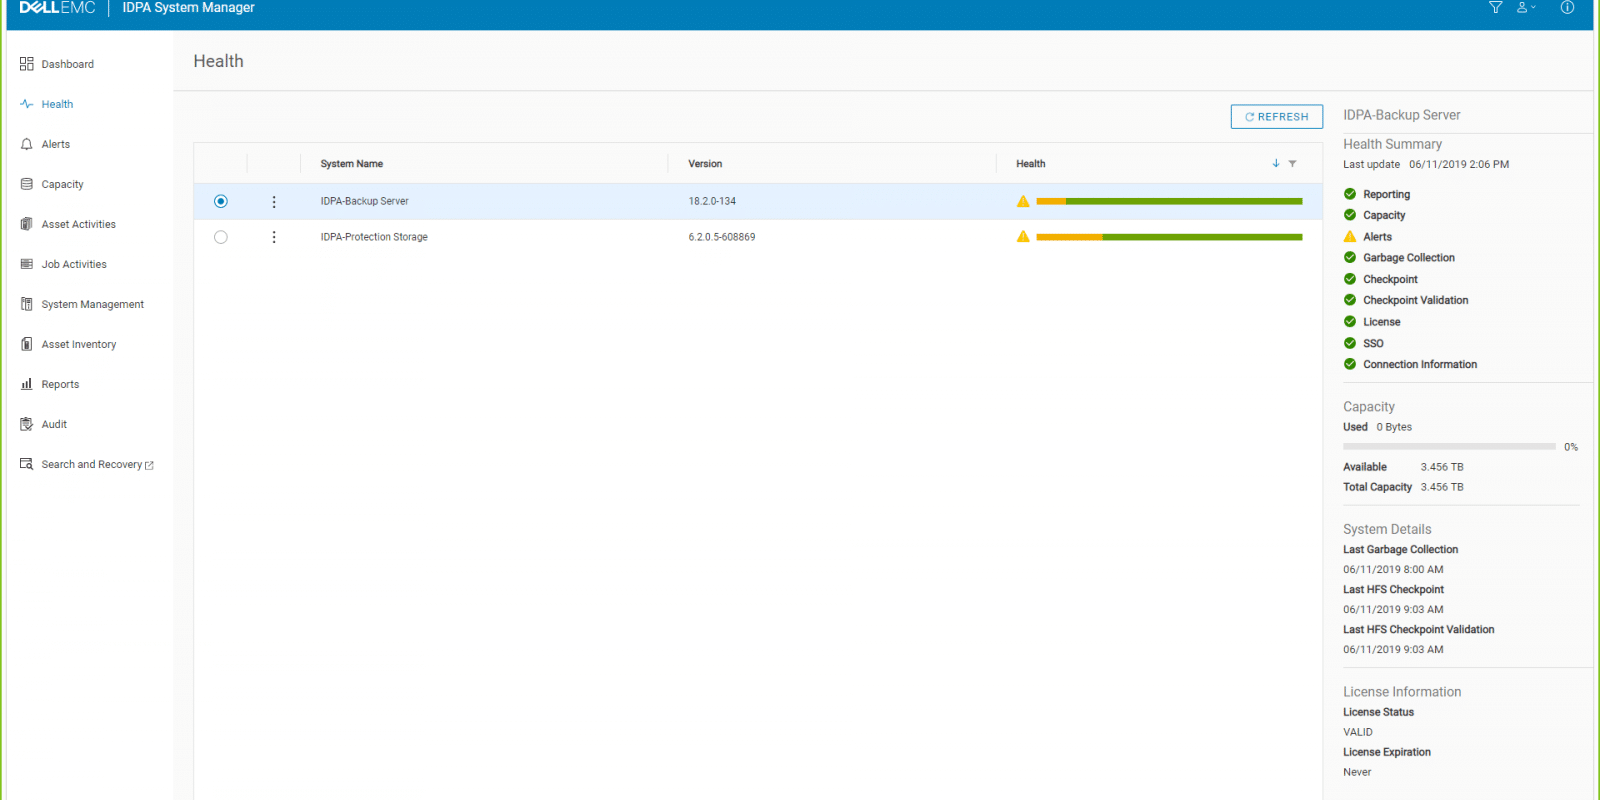Open Asset Activities link
This screenshot has height=800, width=1600.
click(78, 224)
